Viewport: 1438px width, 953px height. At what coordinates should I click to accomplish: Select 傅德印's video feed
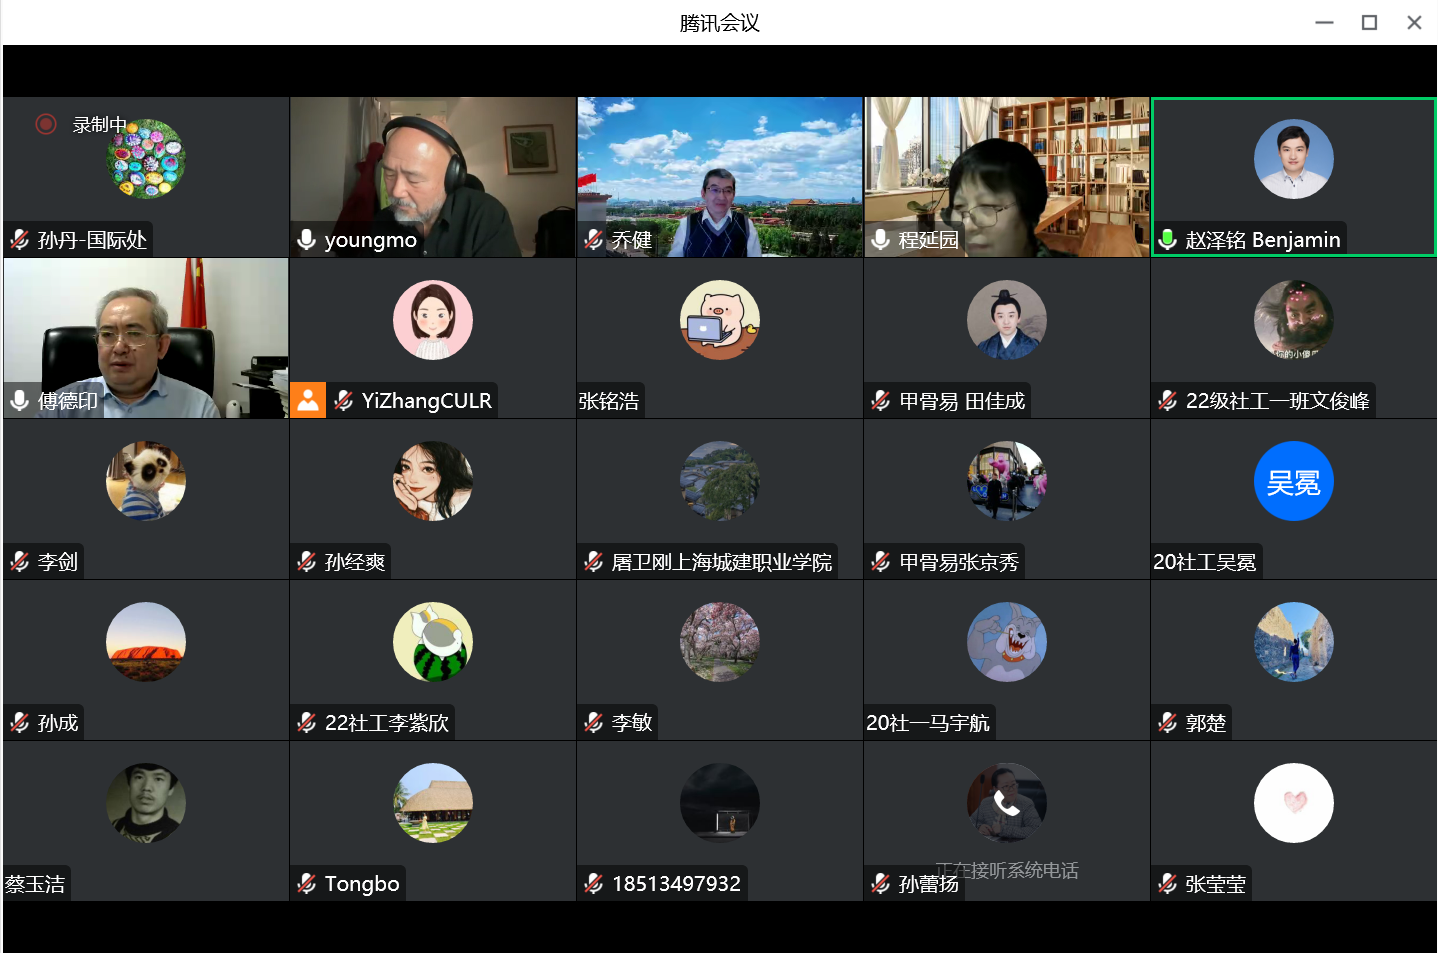click(146, 338)
